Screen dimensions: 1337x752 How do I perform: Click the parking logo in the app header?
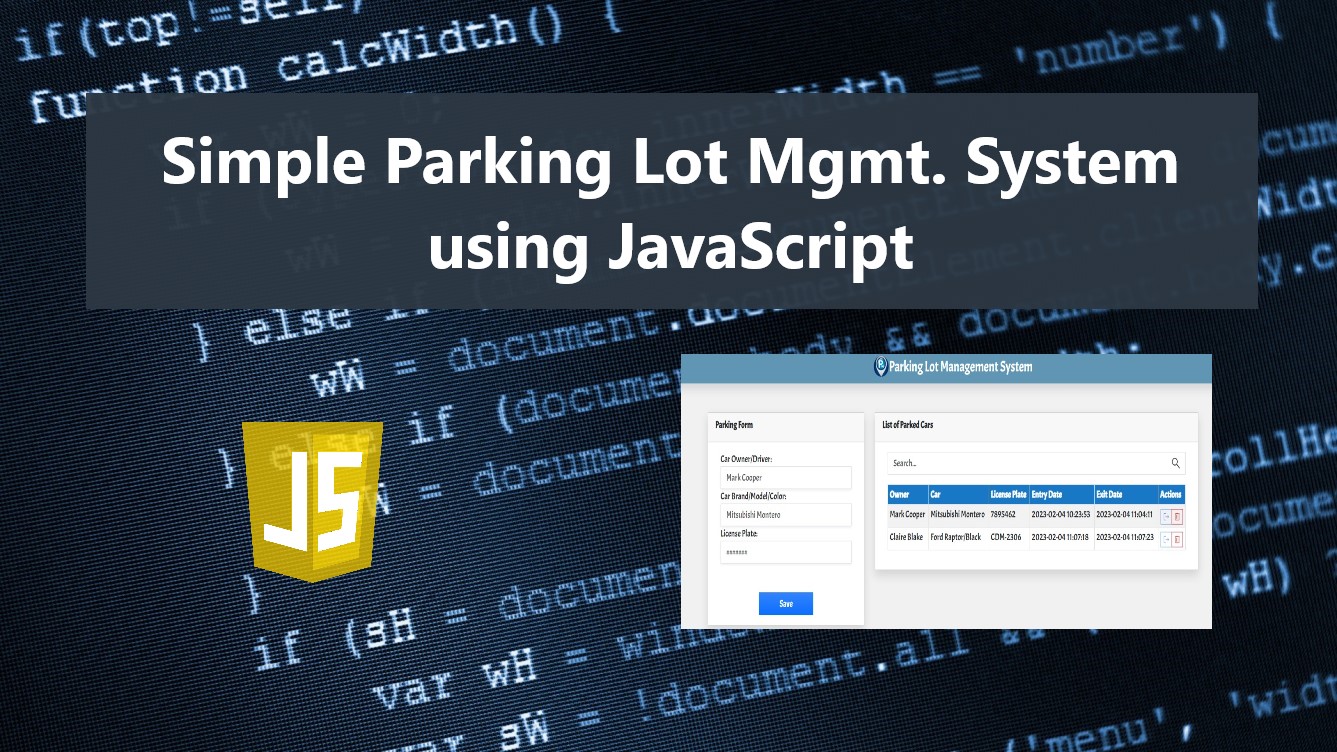(x=880, y=367)
